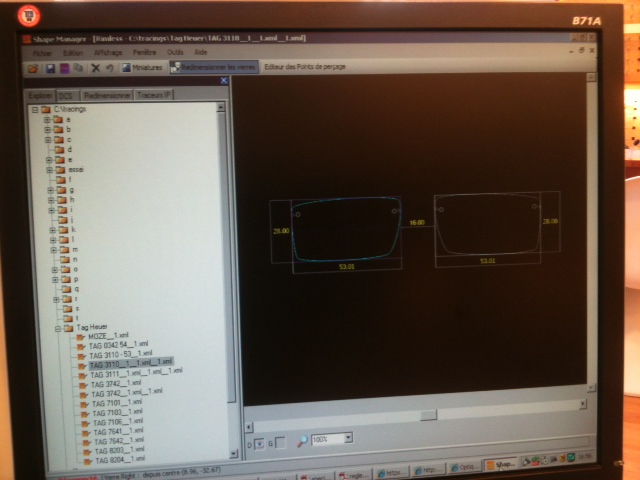Click the horizontal scrollbar thumb under canvas
The width and height of the screenshot is (640, 480).
[429, 415]
